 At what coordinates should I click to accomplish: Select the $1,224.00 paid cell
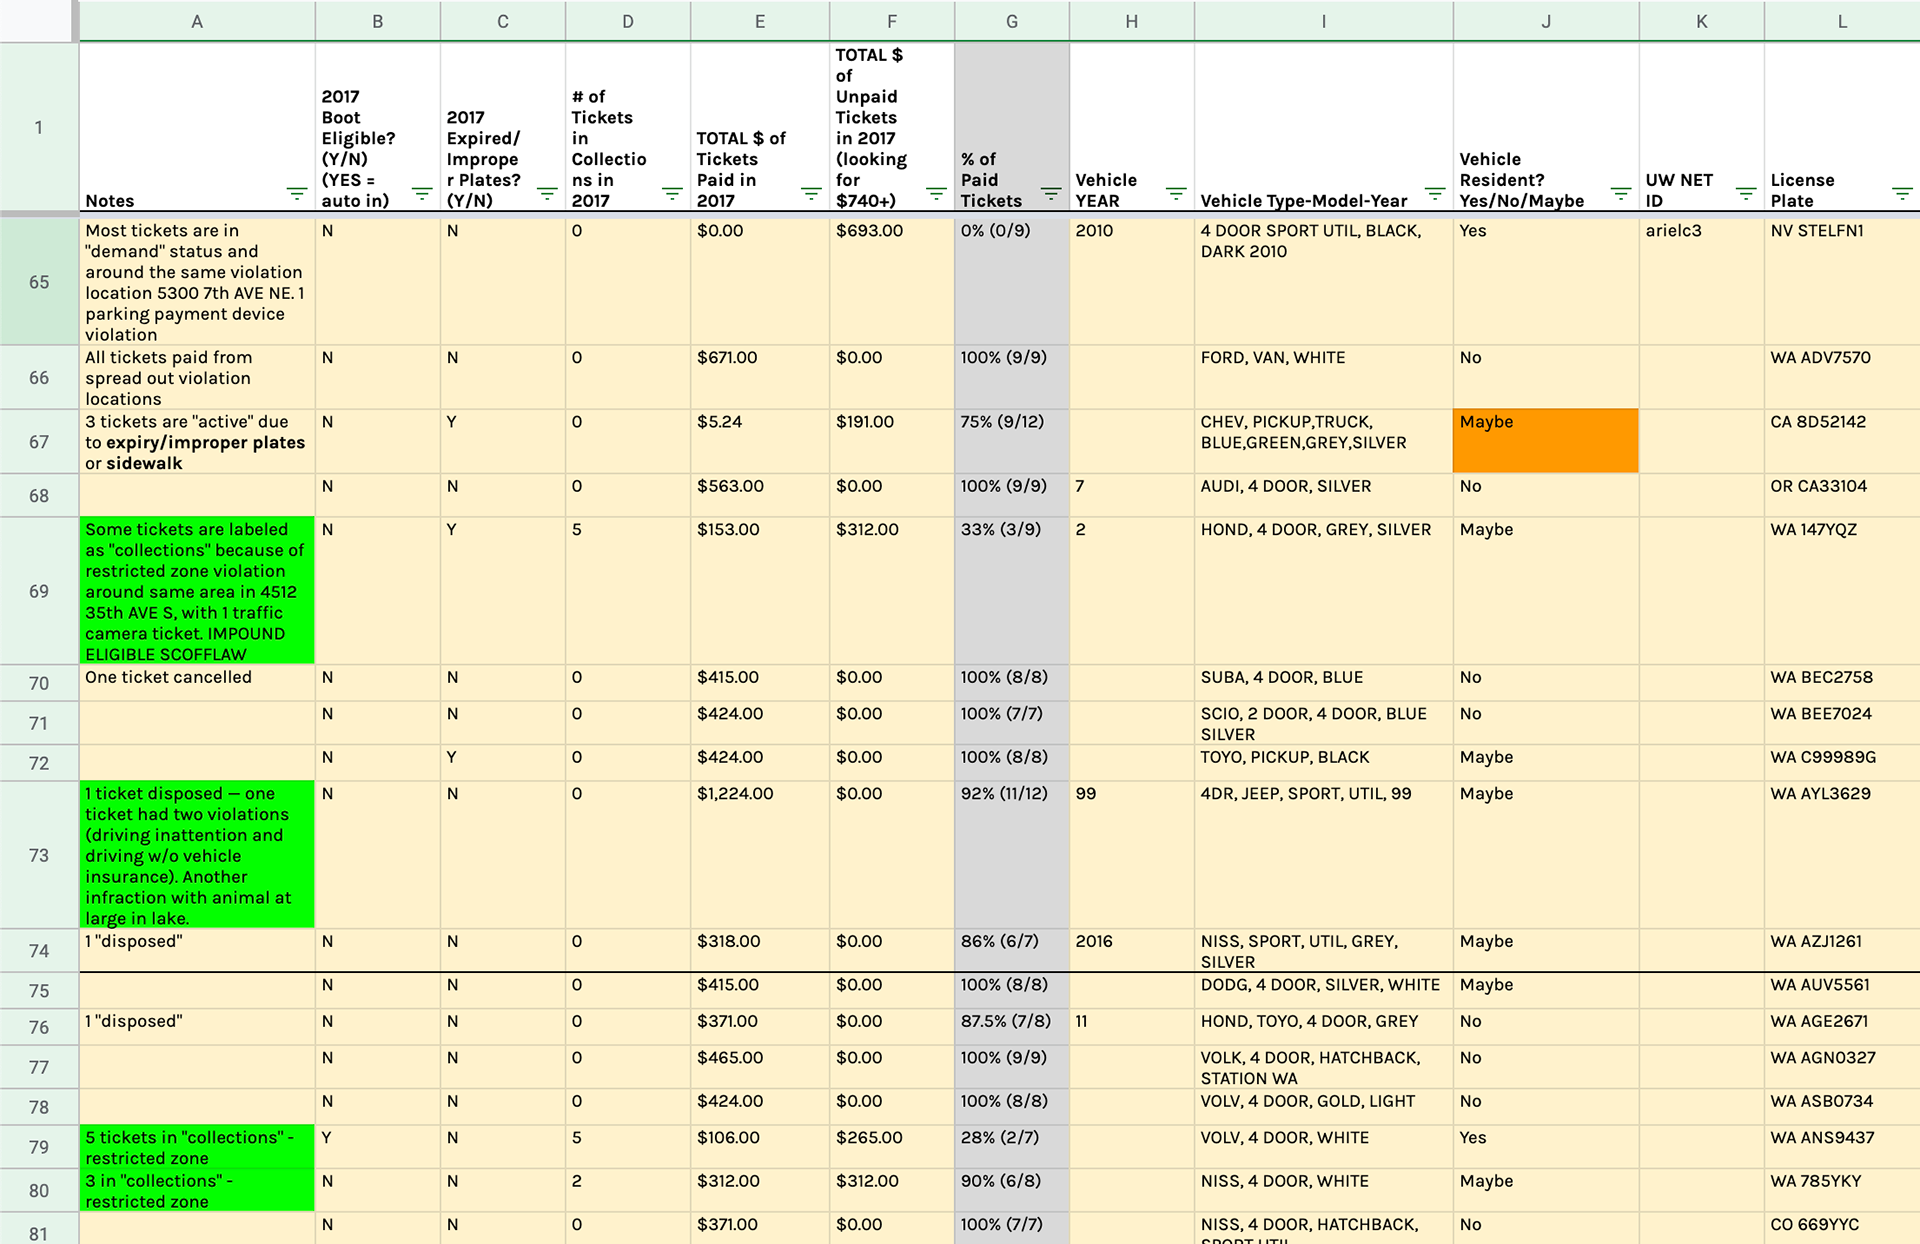[760, 855]
